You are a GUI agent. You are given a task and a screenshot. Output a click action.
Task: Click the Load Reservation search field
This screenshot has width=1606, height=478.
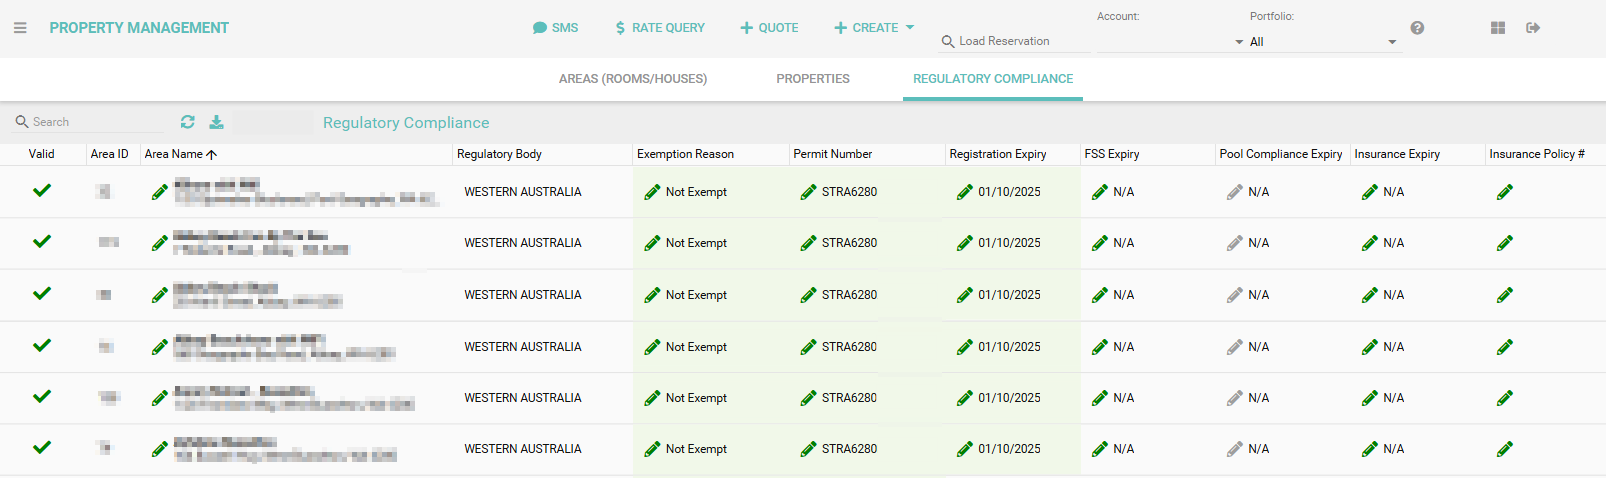coord(1015,41)
